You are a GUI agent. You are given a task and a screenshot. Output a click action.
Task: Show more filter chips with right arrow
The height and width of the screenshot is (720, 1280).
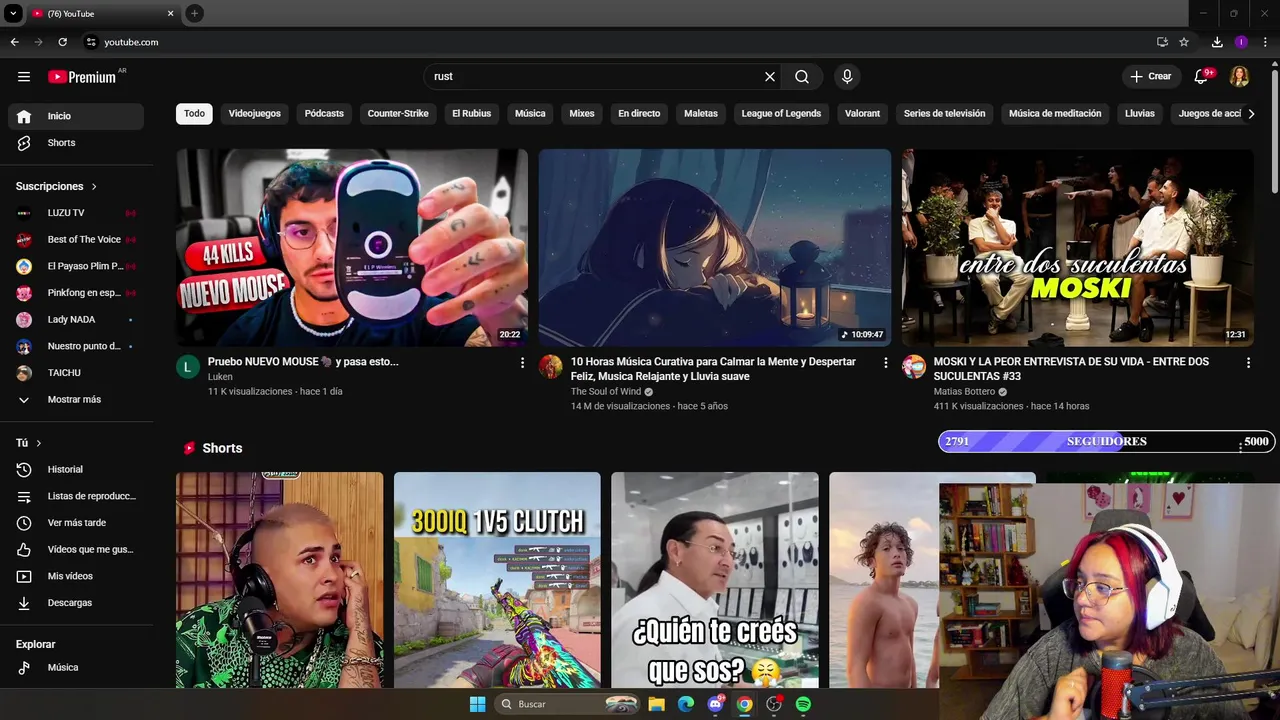(x=1251, y=114)
